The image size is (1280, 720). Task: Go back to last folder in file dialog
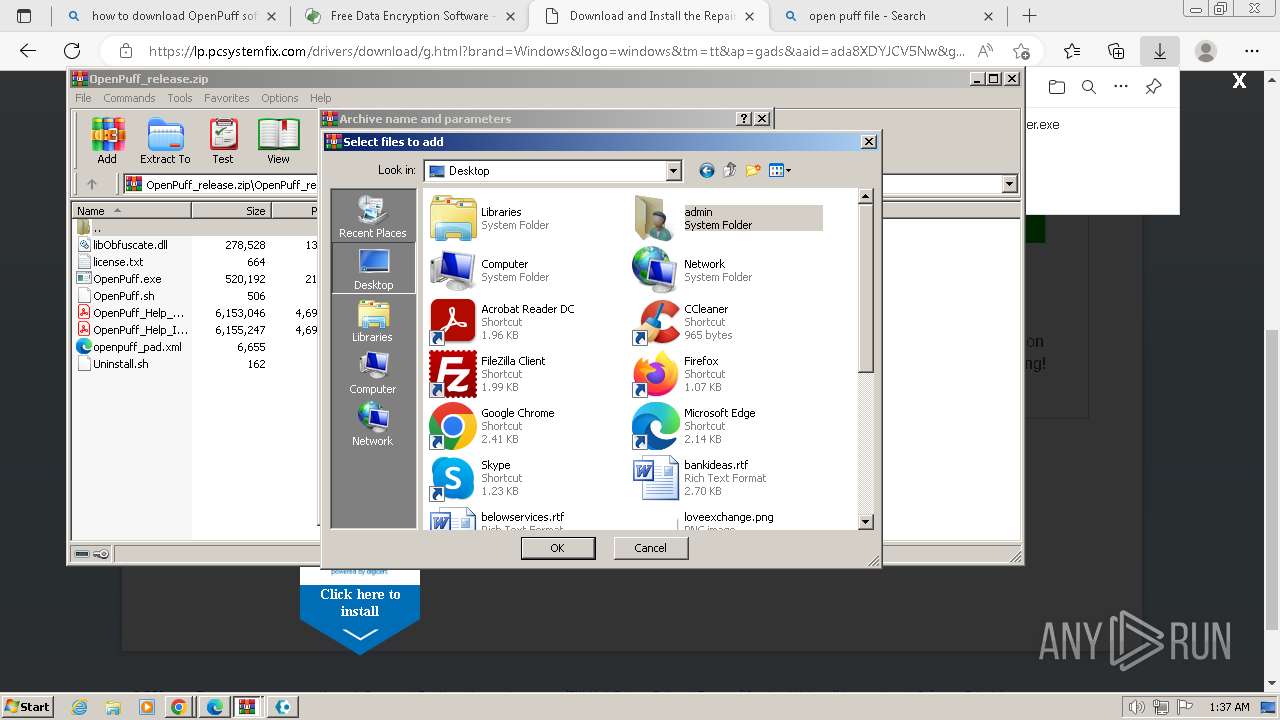(x=706, y=171)
